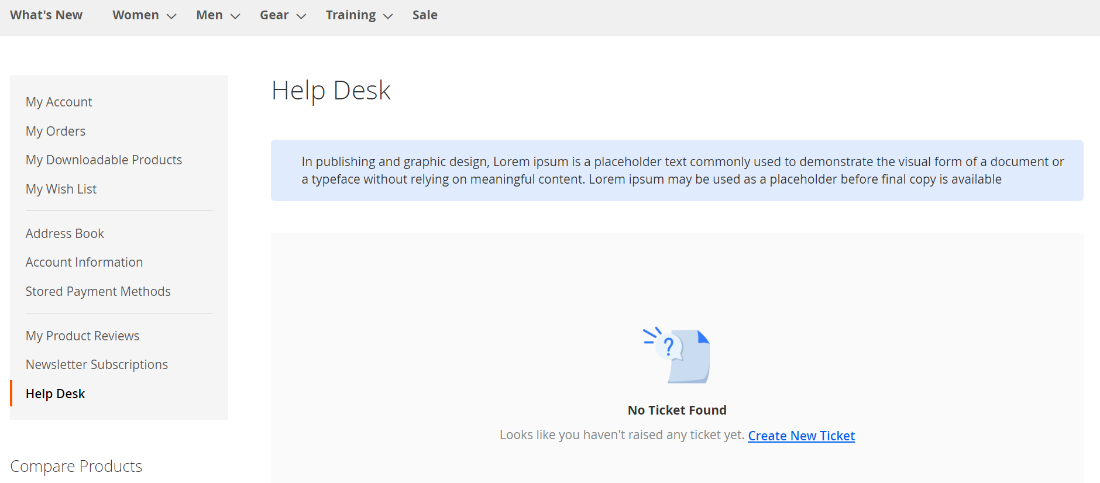Image resolution: width=1100 pixels, height=483 pixels.
Task: Expand the Training menu chevron
Action: click(x=388, y=16)
